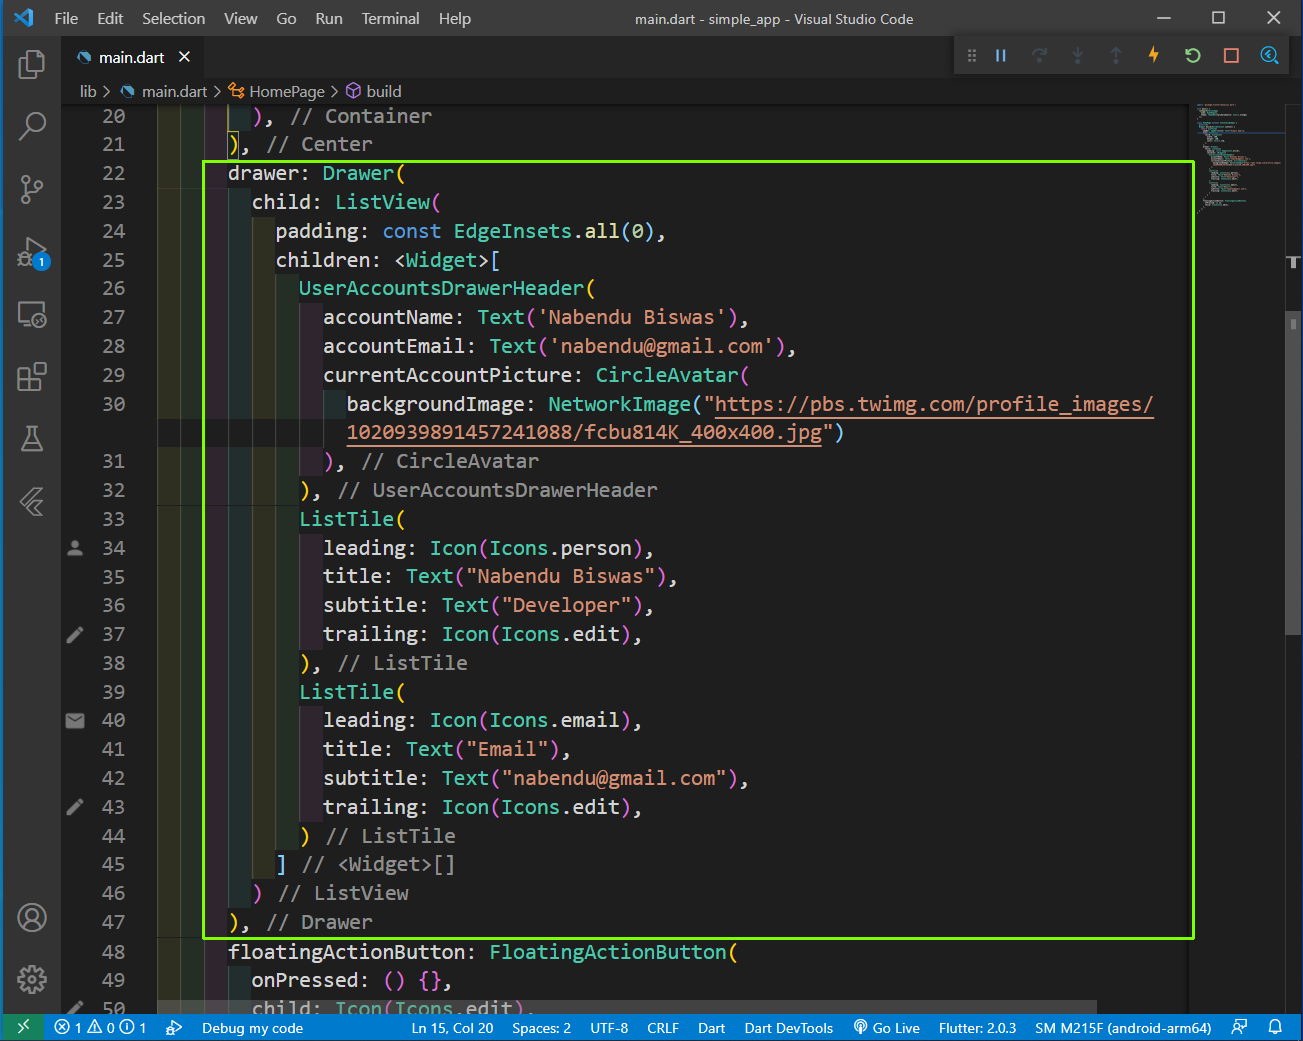The height and width of the screenshot is (1041, 1303).
Task: Click the debug Step Over button
Action: click(x=1039, y=56)
